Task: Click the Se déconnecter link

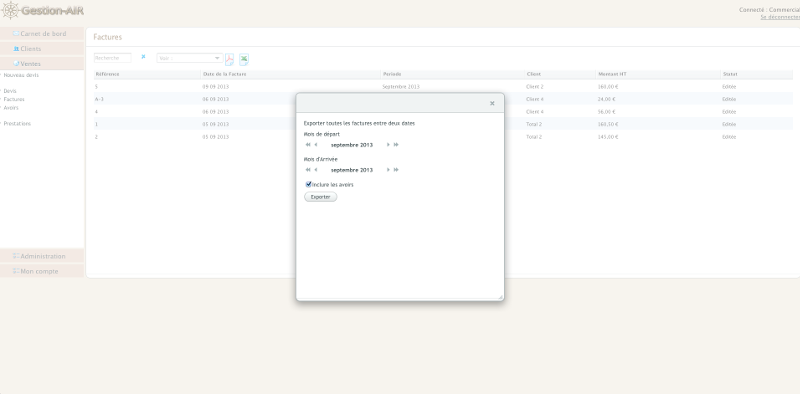Action: coord(780,17)
